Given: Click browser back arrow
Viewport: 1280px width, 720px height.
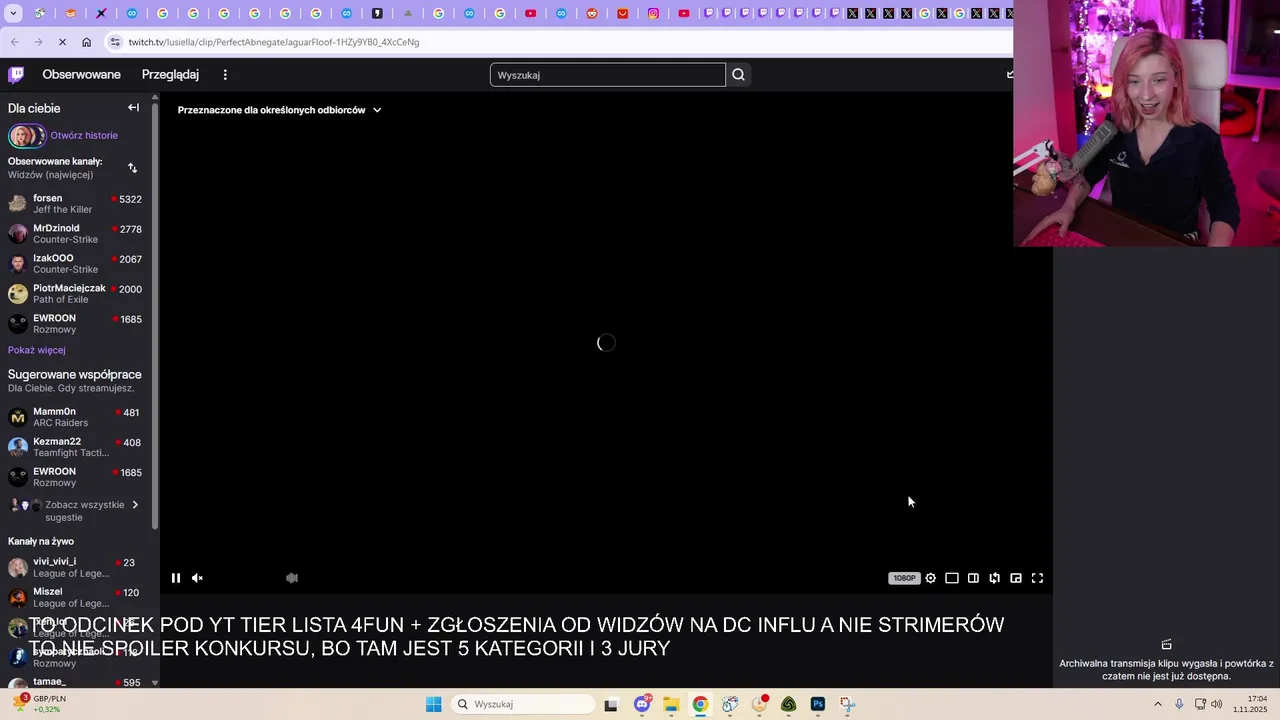Looking at the screenshot, I should (x=15, y=42).
